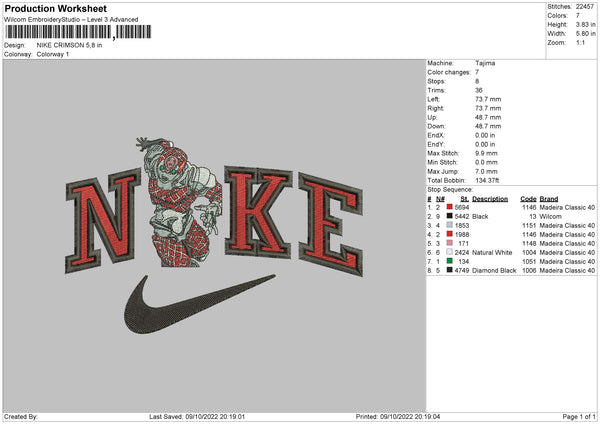The height and width of the screenshot is (424, 600).
Task: Click the Zoom value '1:1'
Action: (x=580, y=42)
